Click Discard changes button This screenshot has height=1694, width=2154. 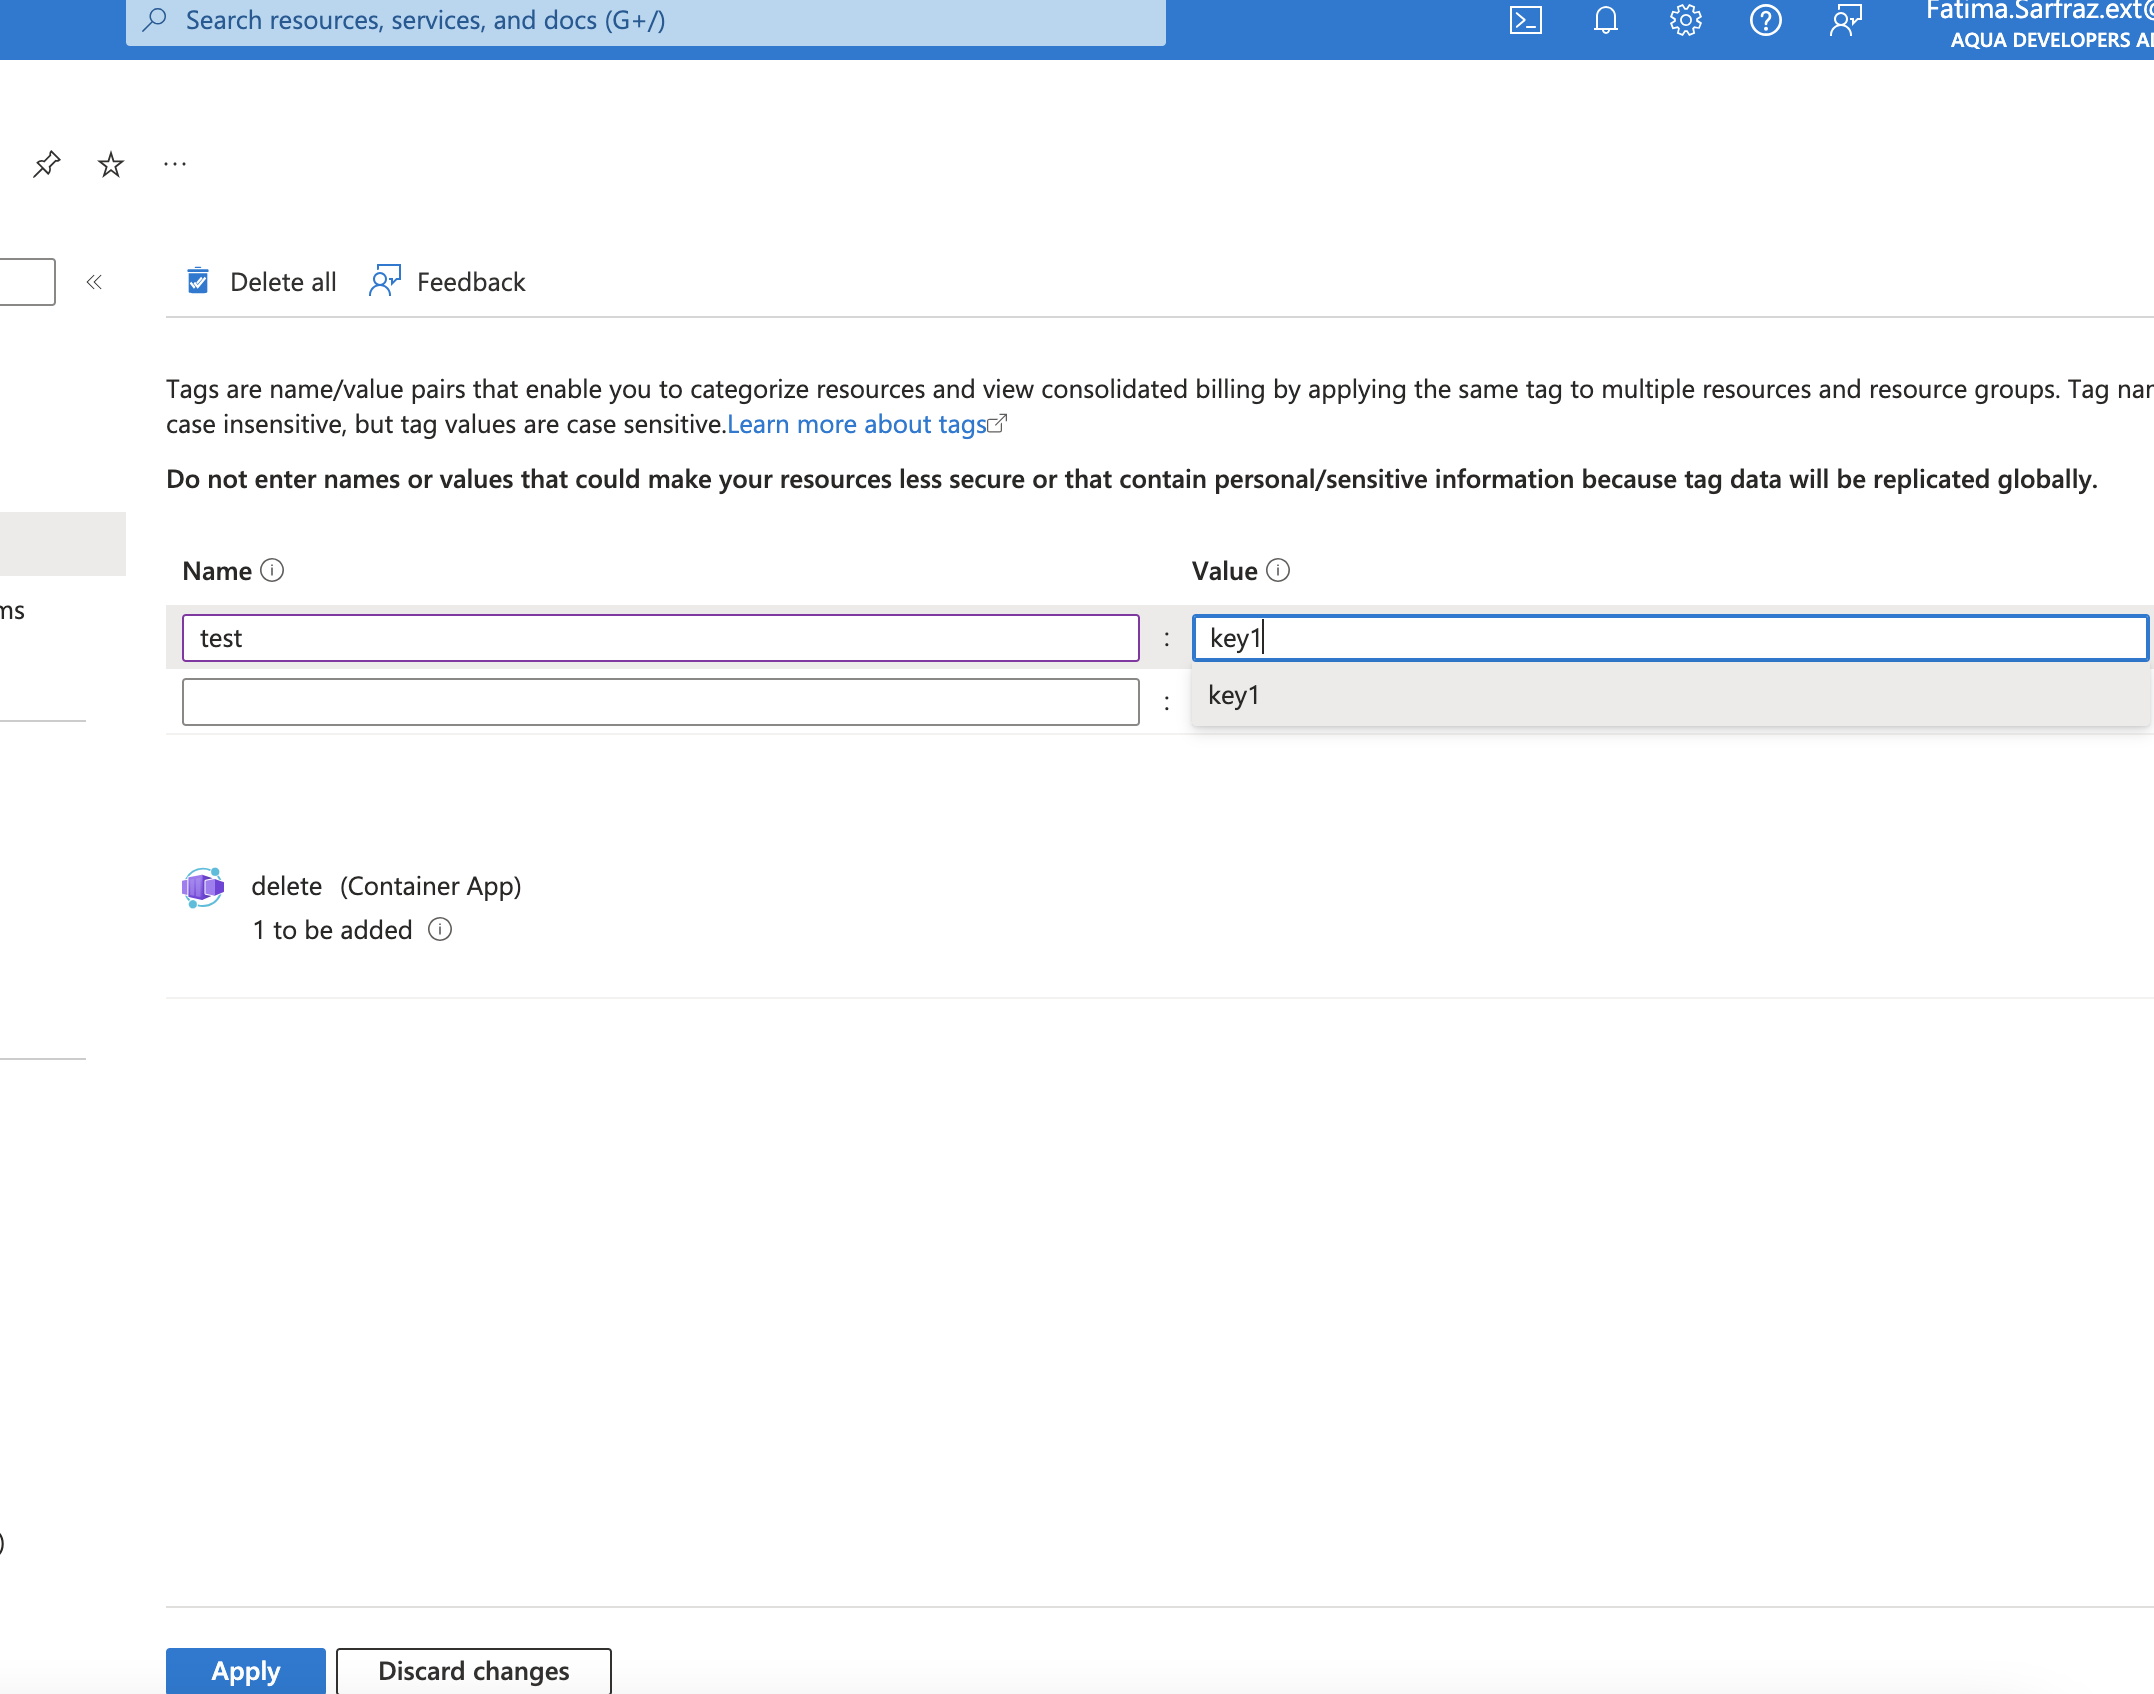pyautogui.click(x=474, y=1670)
